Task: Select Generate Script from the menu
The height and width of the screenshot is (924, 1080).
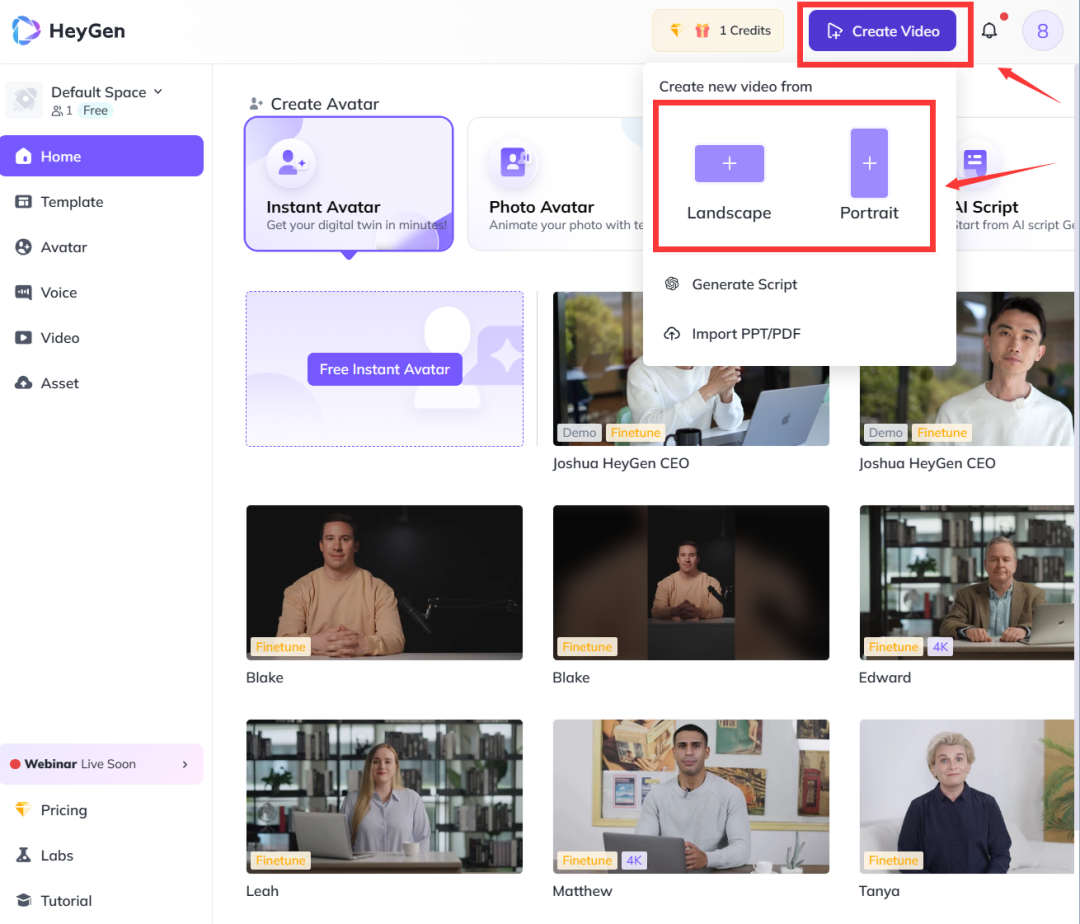Action: (x=799, y=284)
